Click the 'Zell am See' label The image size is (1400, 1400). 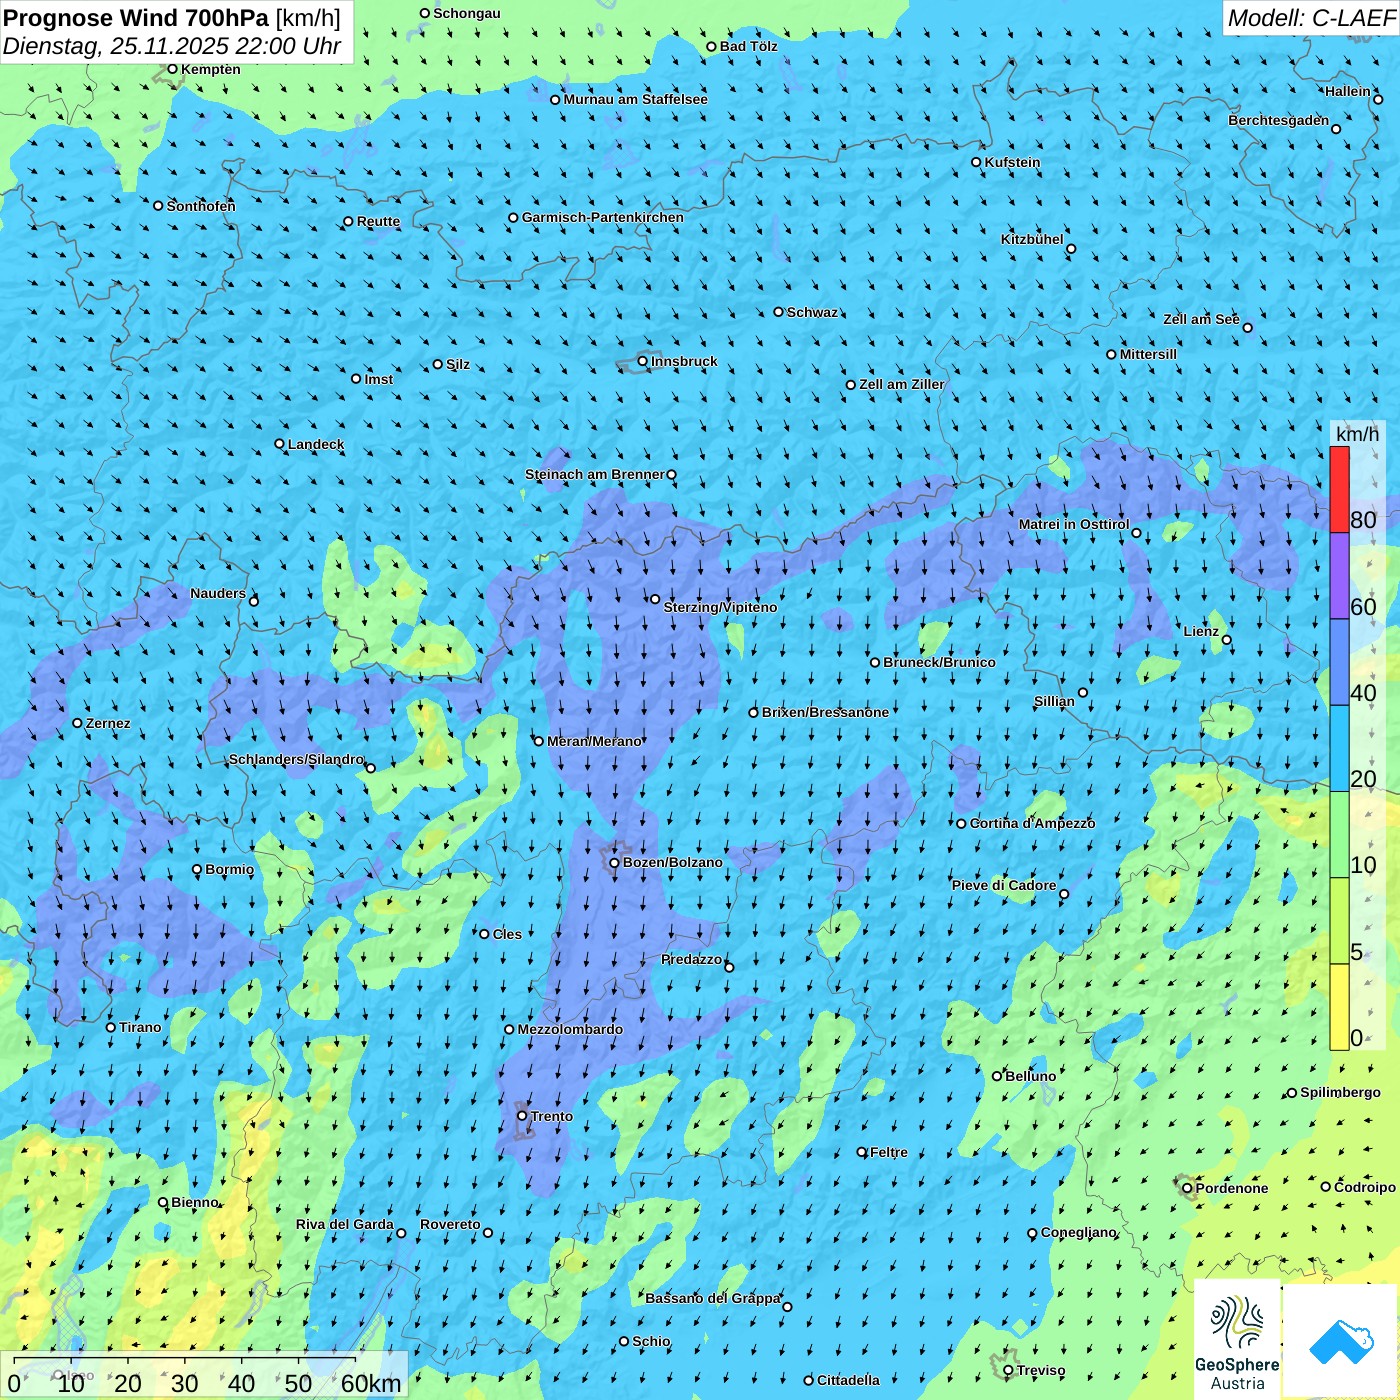pos(1201,319)
